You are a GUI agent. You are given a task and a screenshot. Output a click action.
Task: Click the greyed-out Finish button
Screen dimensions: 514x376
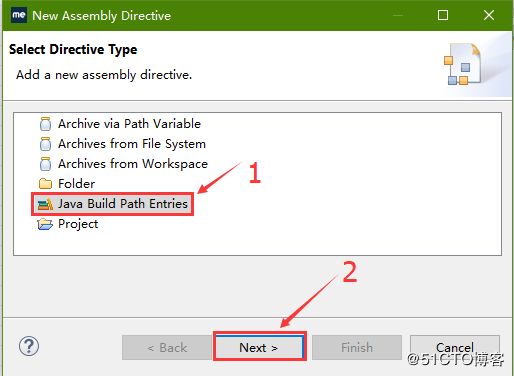point(357,348)
